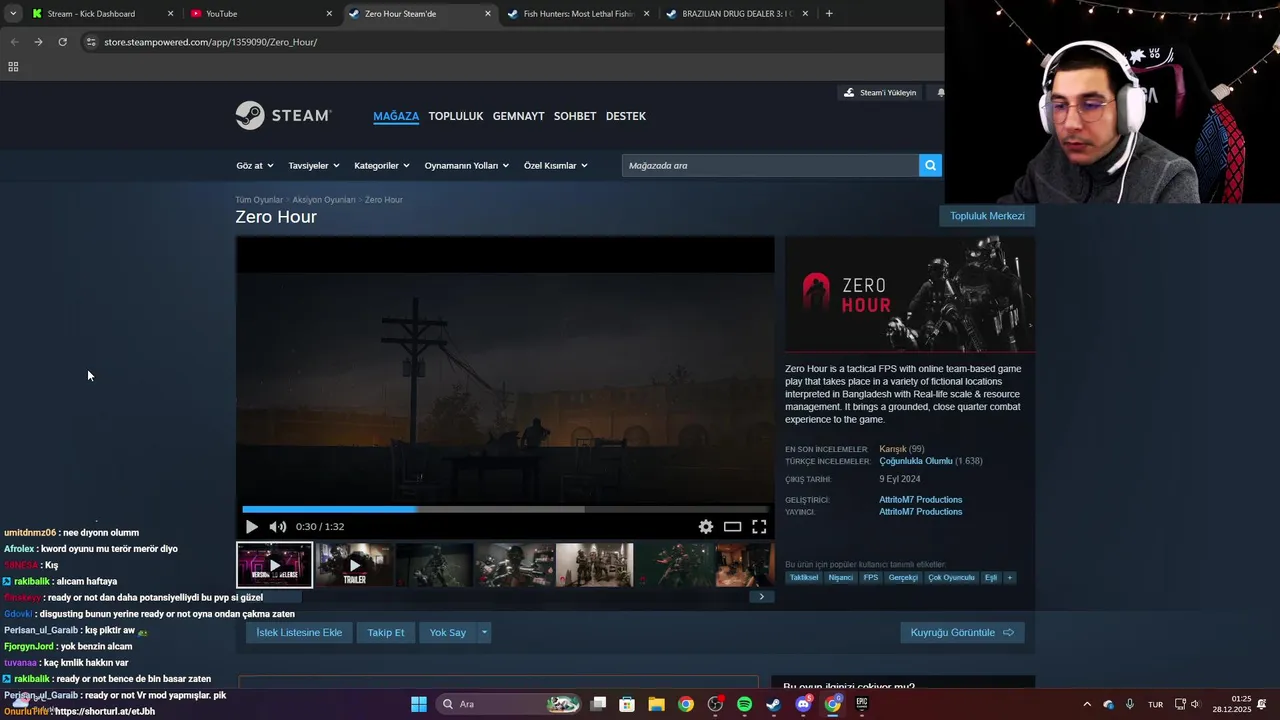Open a new browser tab with plus
This screenshot has width=1280, height=720.
829,14
